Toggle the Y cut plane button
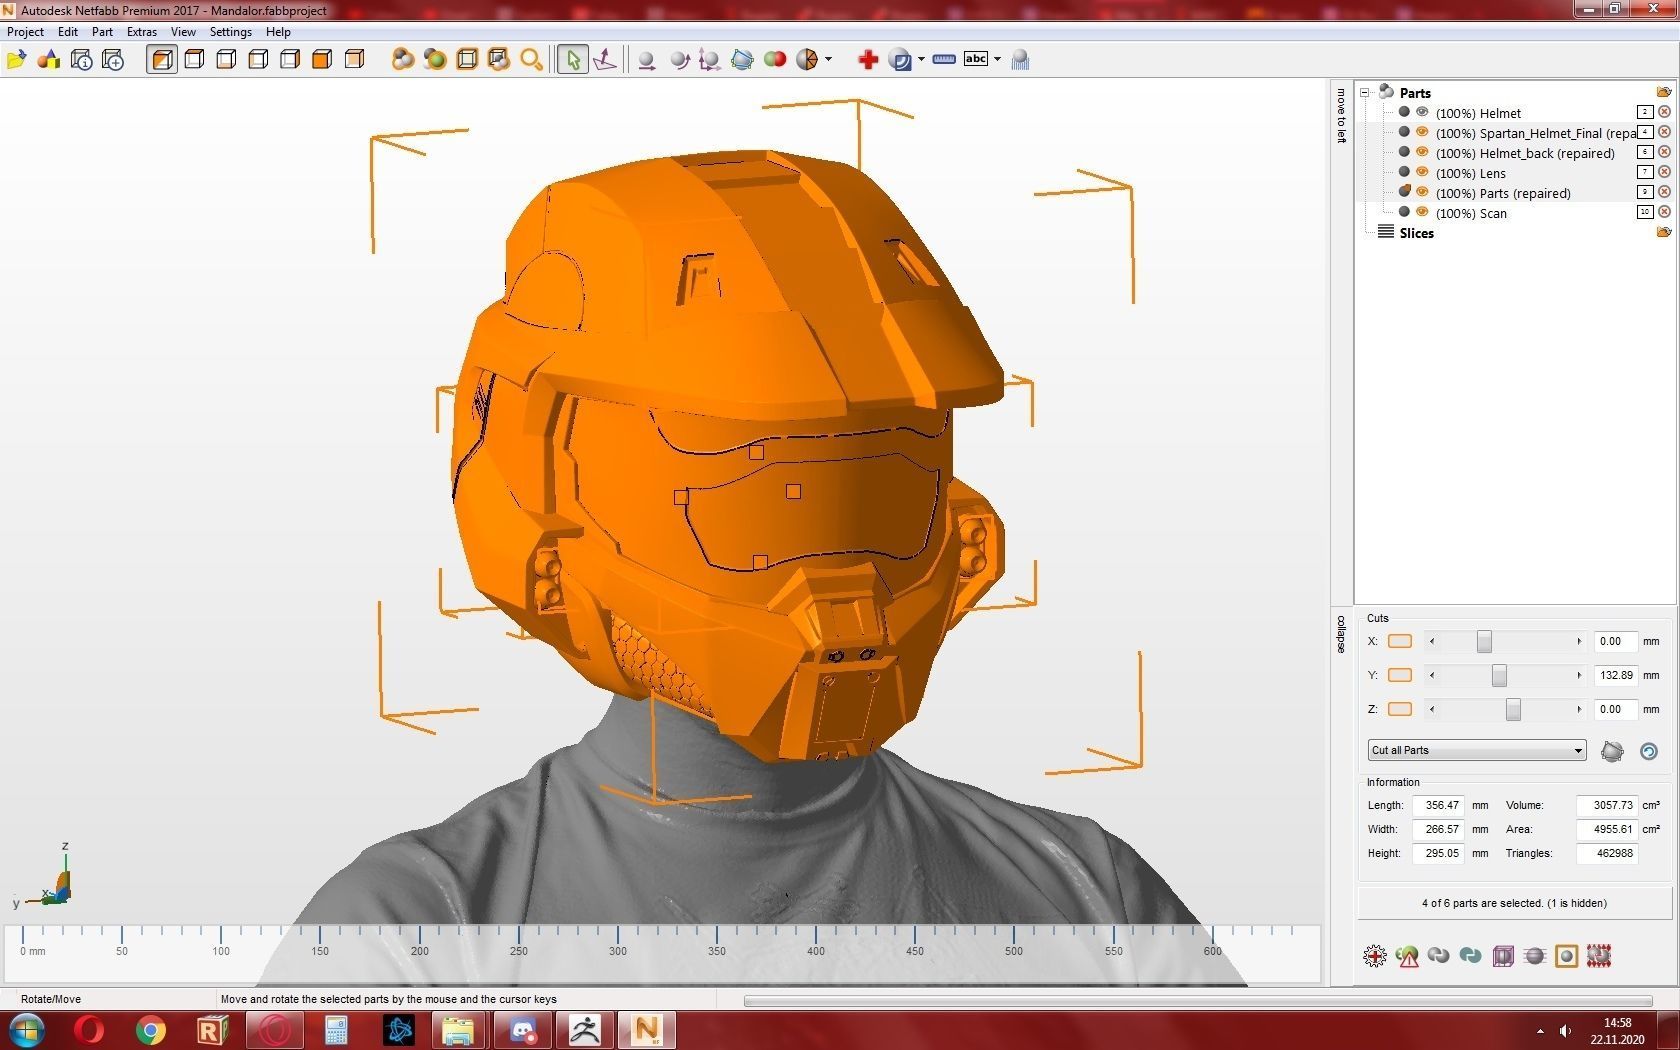Screen dimensions: 1680x1050 1400,675
